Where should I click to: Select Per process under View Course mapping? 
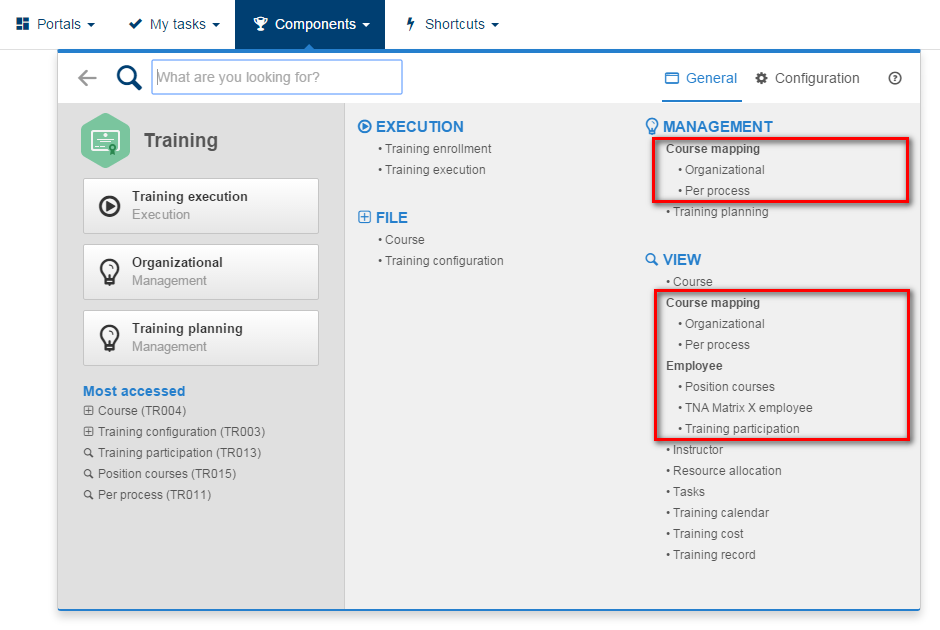click(717, 345)
